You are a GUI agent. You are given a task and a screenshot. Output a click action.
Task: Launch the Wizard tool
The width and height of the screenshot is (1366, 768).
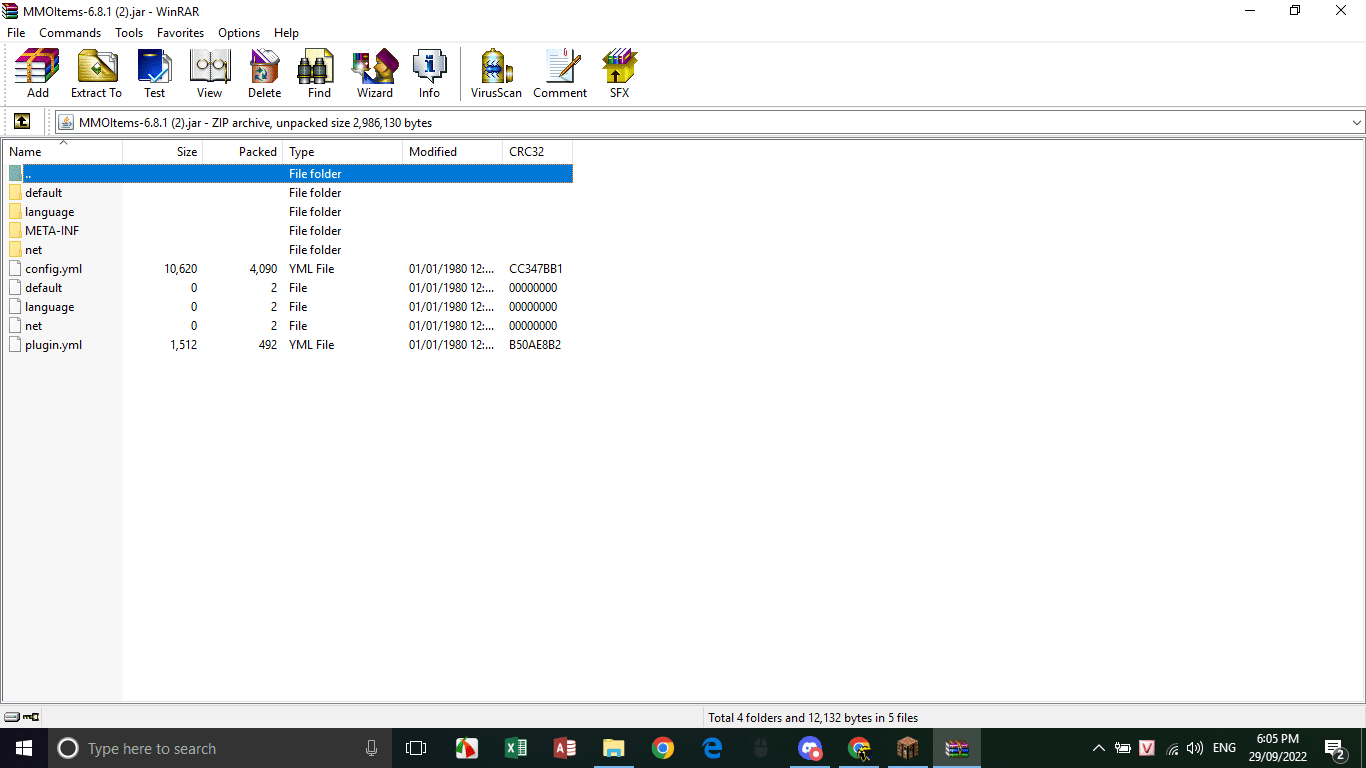374,74
